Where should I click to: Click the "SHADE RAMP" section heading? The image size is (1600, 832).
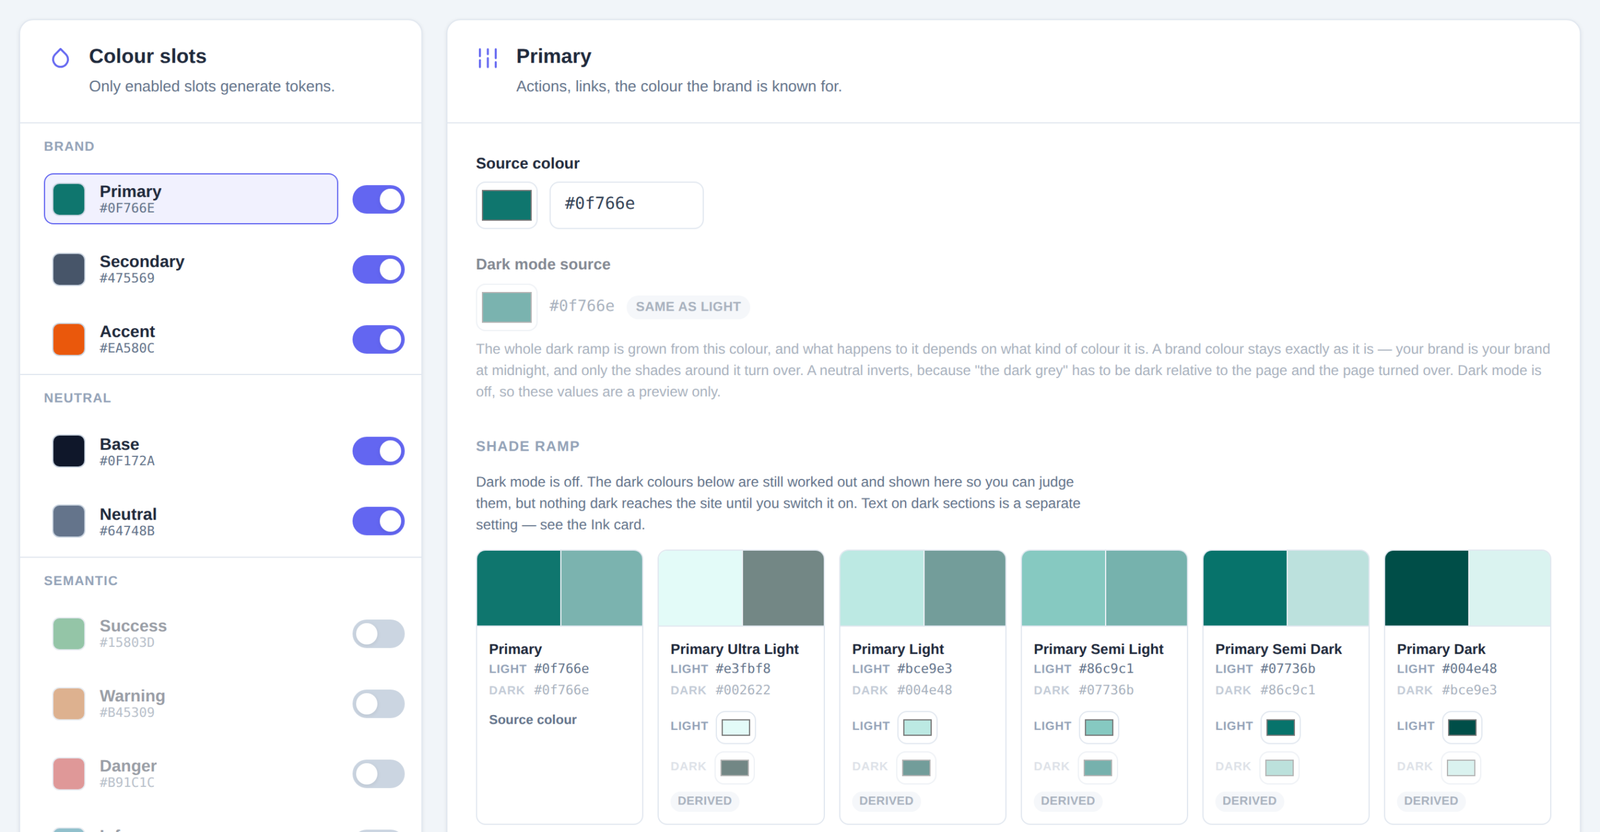point(528,446)
